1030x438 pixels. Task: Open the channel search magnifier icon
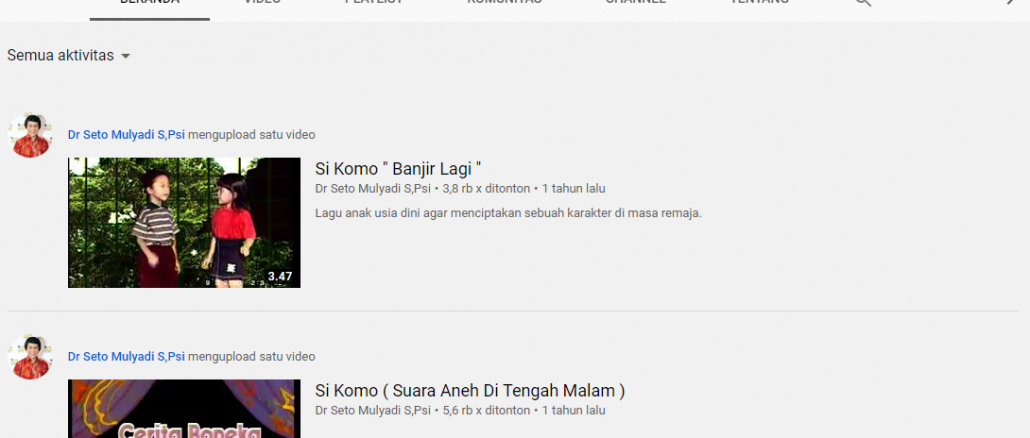(862, 2)
